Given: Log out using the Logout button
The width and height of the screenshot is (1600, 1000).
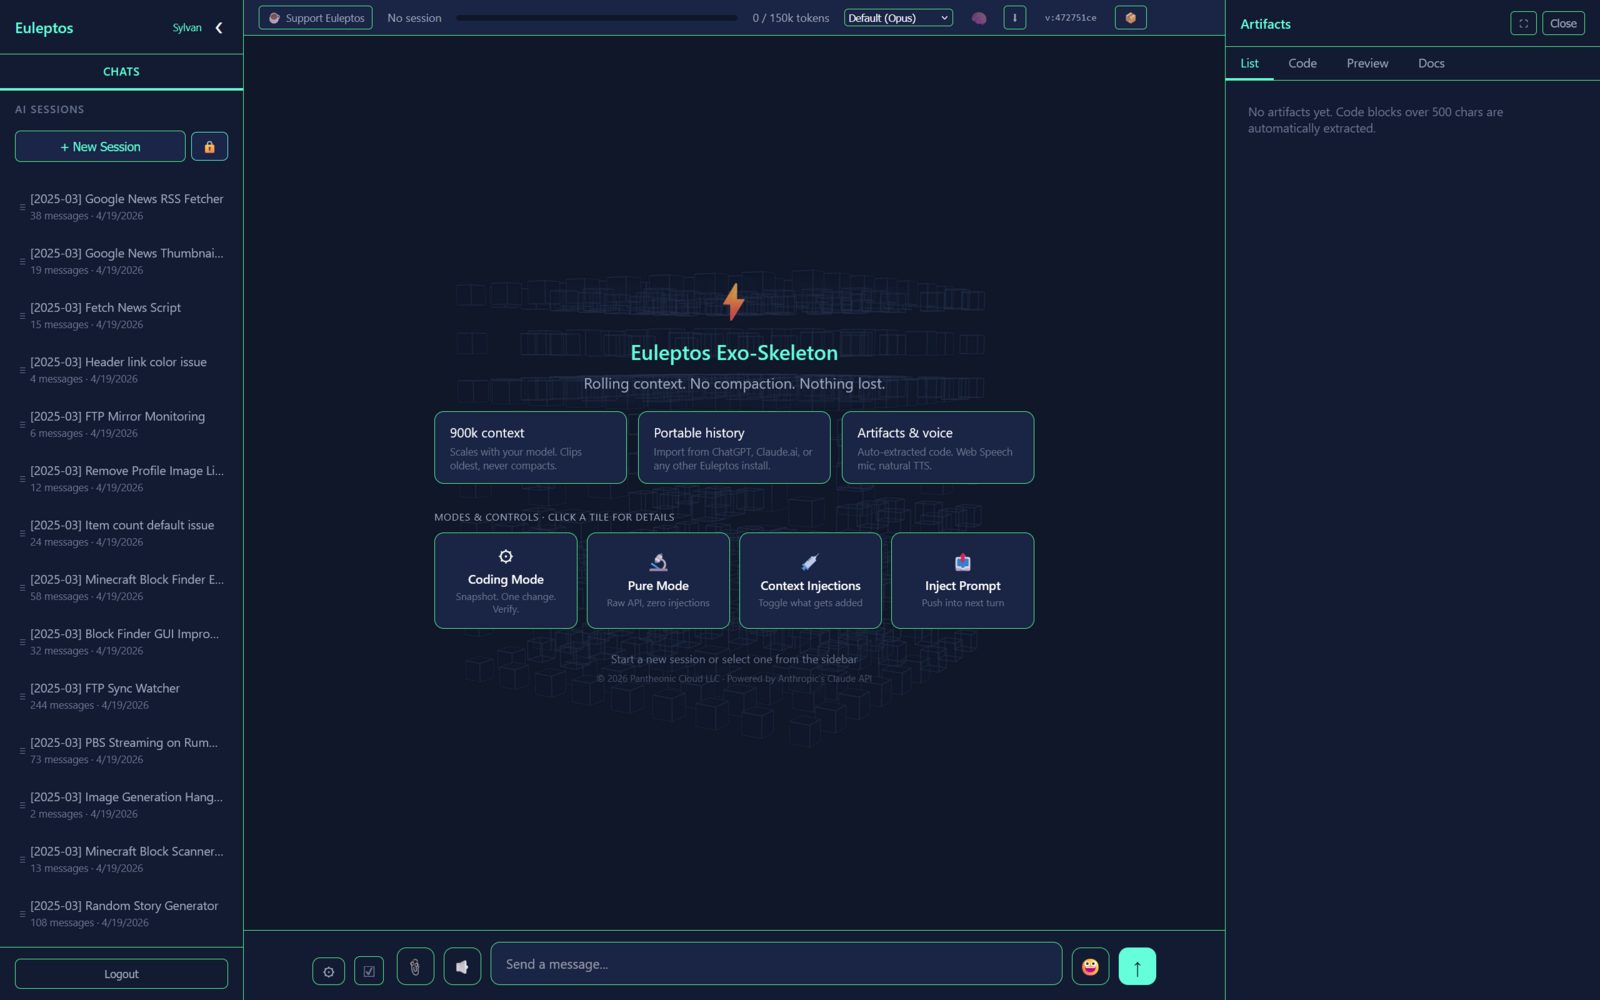Looking at the screenshot, I should pos(121,974).
